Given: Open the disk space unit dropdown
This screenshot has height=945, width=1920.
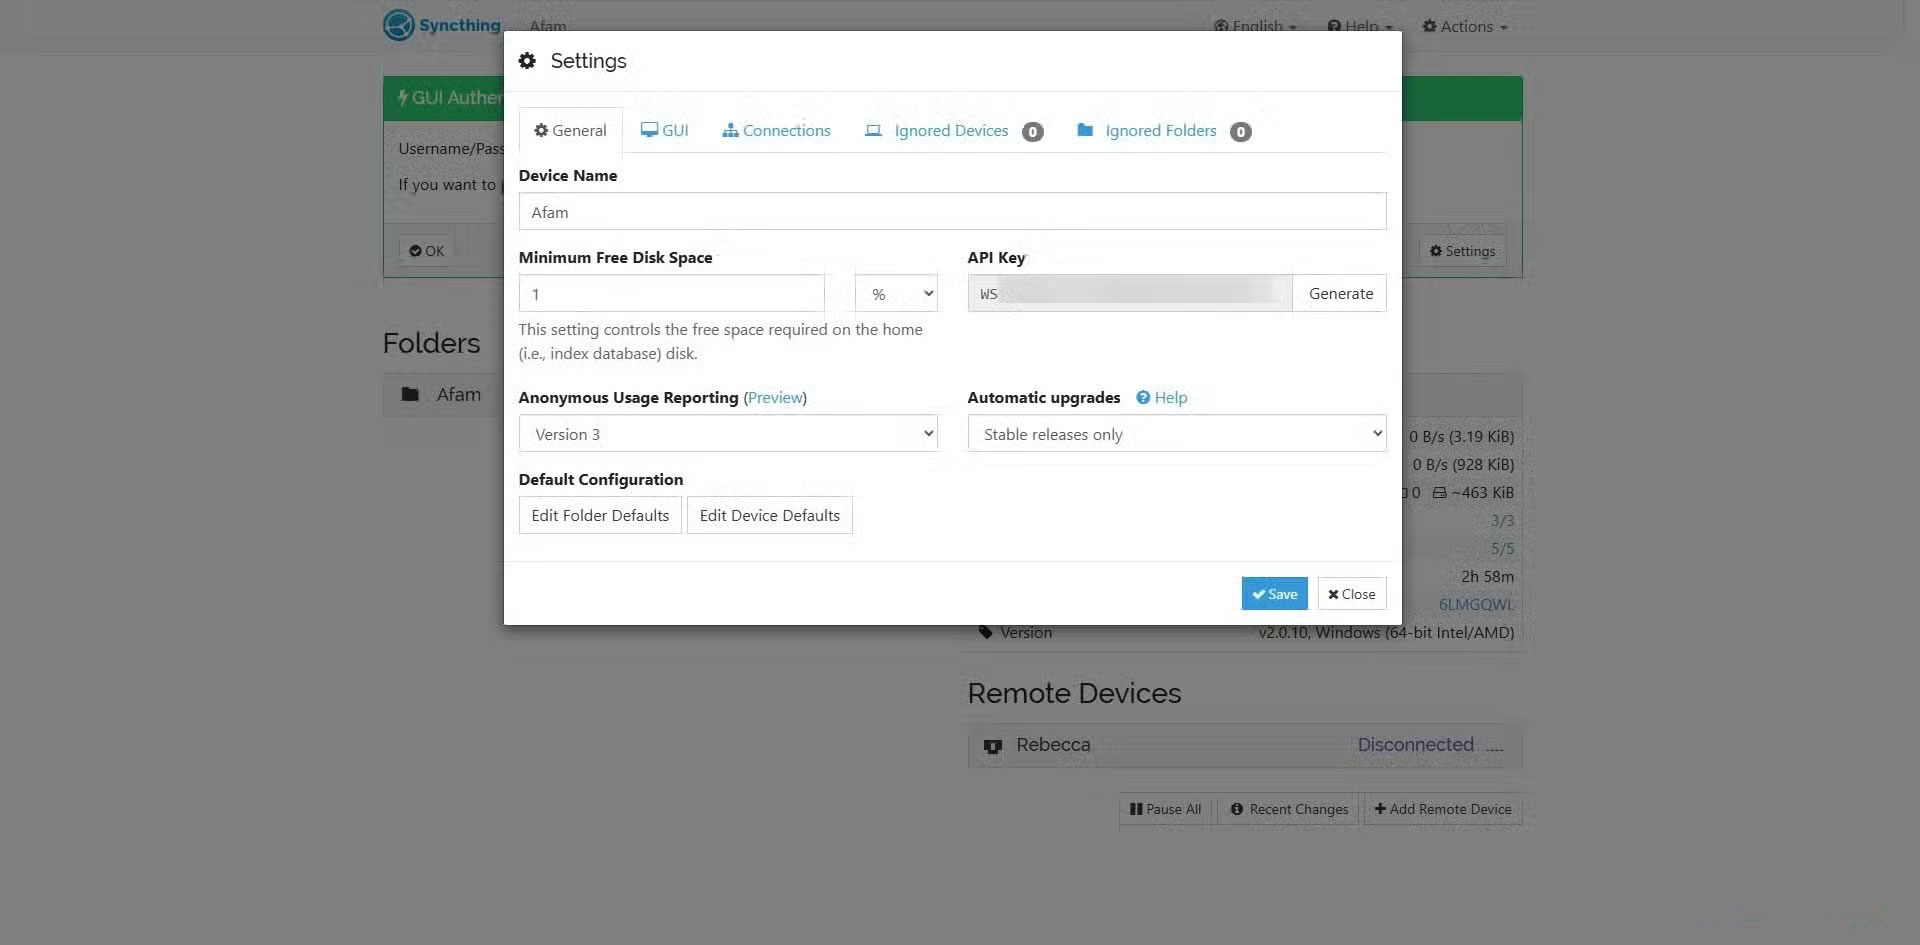Looking at the screenshot, I should [x=896, y=293].
